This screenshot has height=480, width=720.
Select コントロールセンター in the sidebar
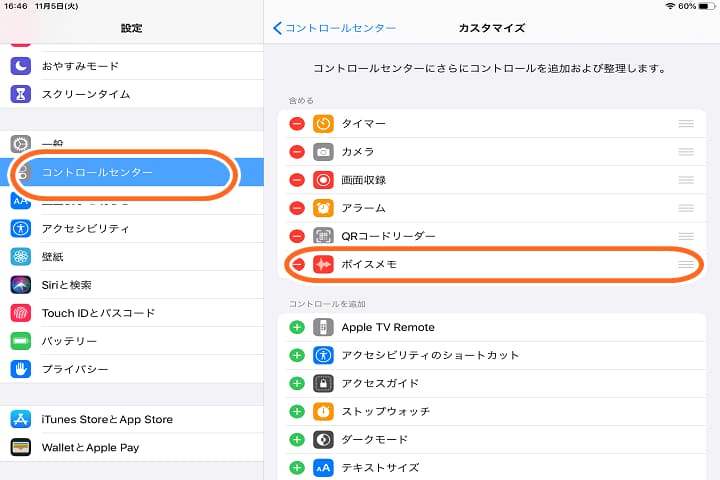(132, 172)
